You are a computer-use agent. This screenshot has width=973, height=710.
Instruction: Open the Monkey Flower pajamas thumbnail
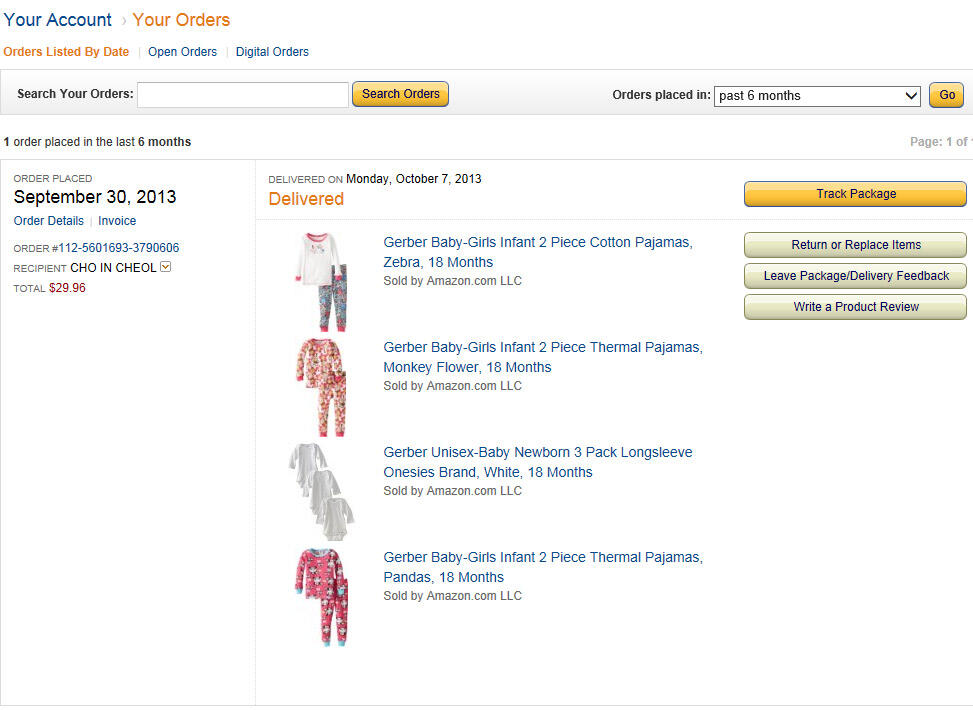320,387
